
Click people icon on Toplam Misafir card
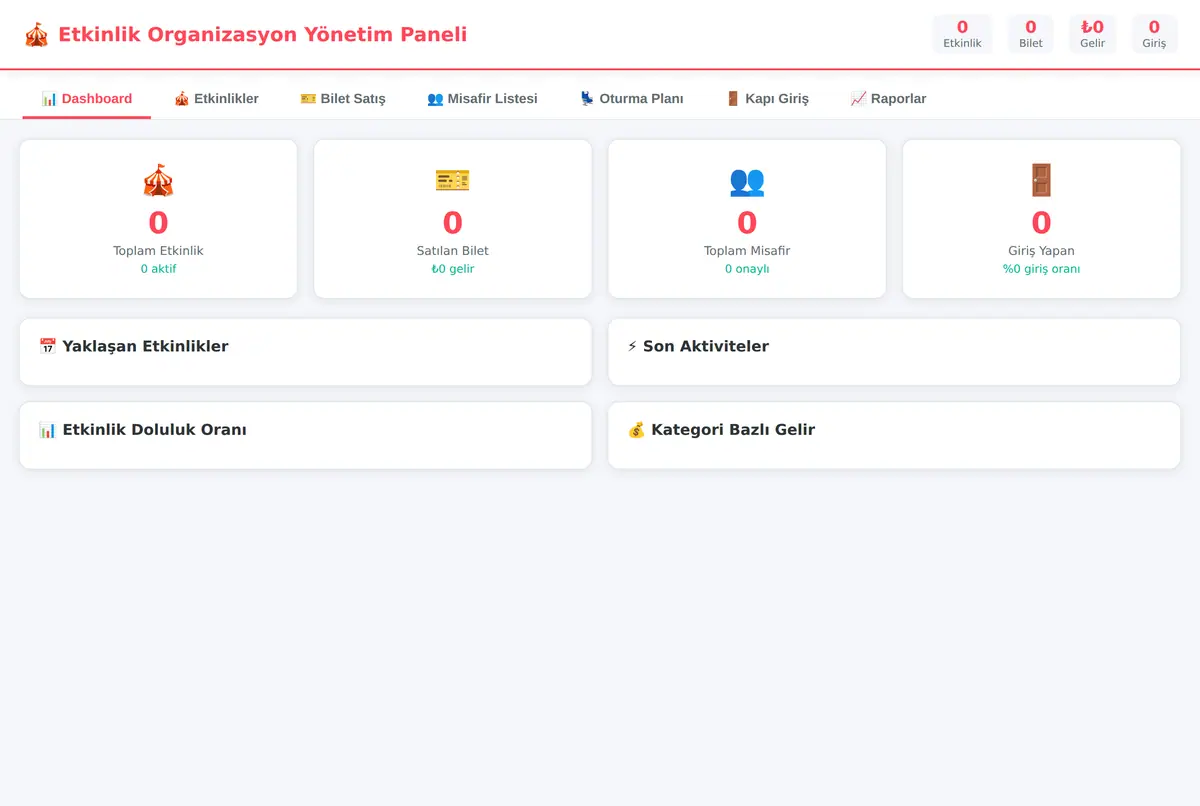[x=747, y=181]
